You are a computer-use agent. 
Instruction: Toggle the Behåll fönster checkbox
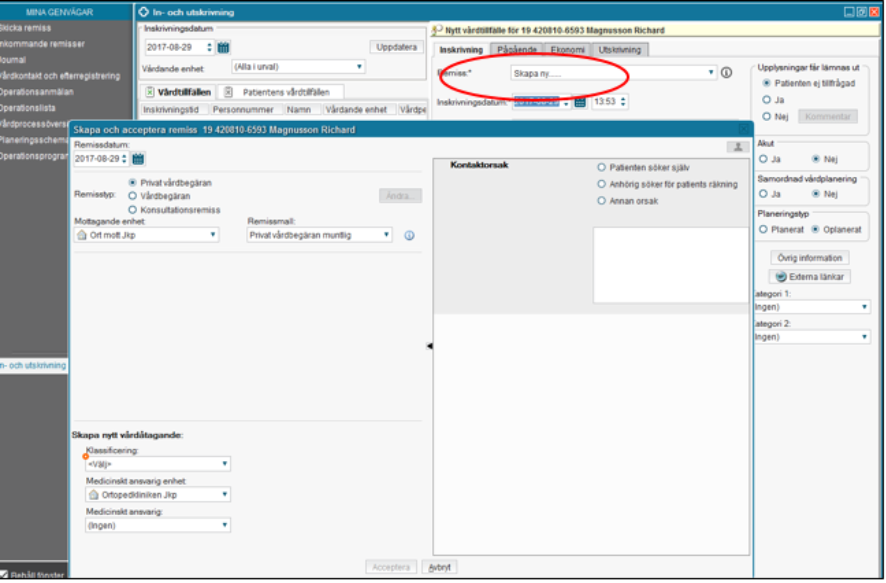click(x=5, y=575)
